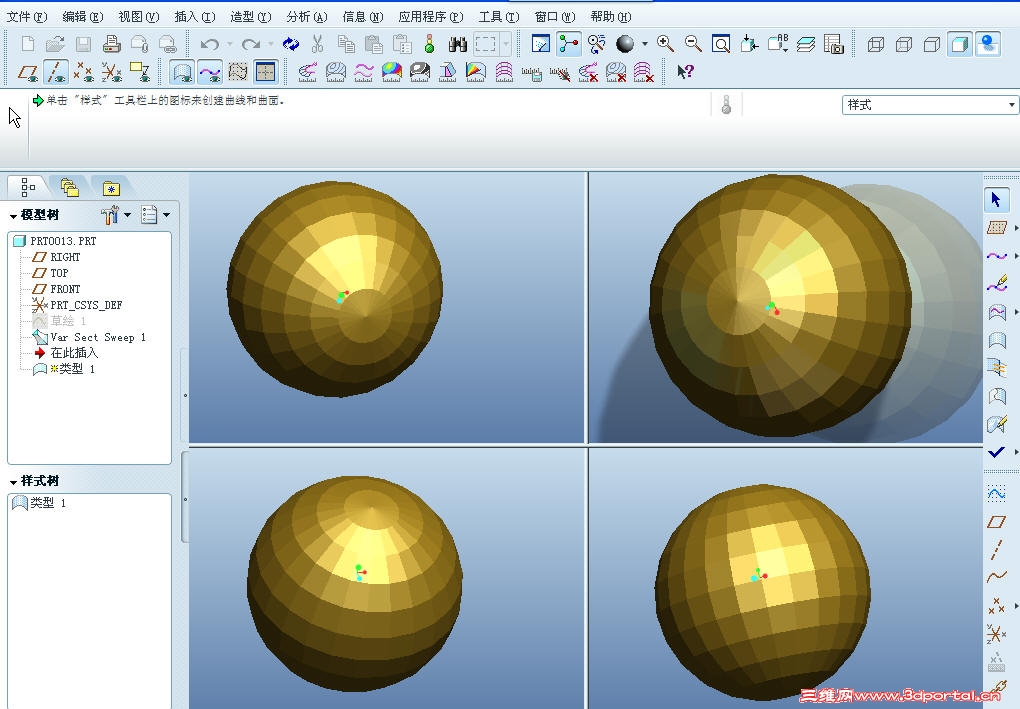
Task: Toggle coordinate systems display
Action: click(x=112, y=72)
